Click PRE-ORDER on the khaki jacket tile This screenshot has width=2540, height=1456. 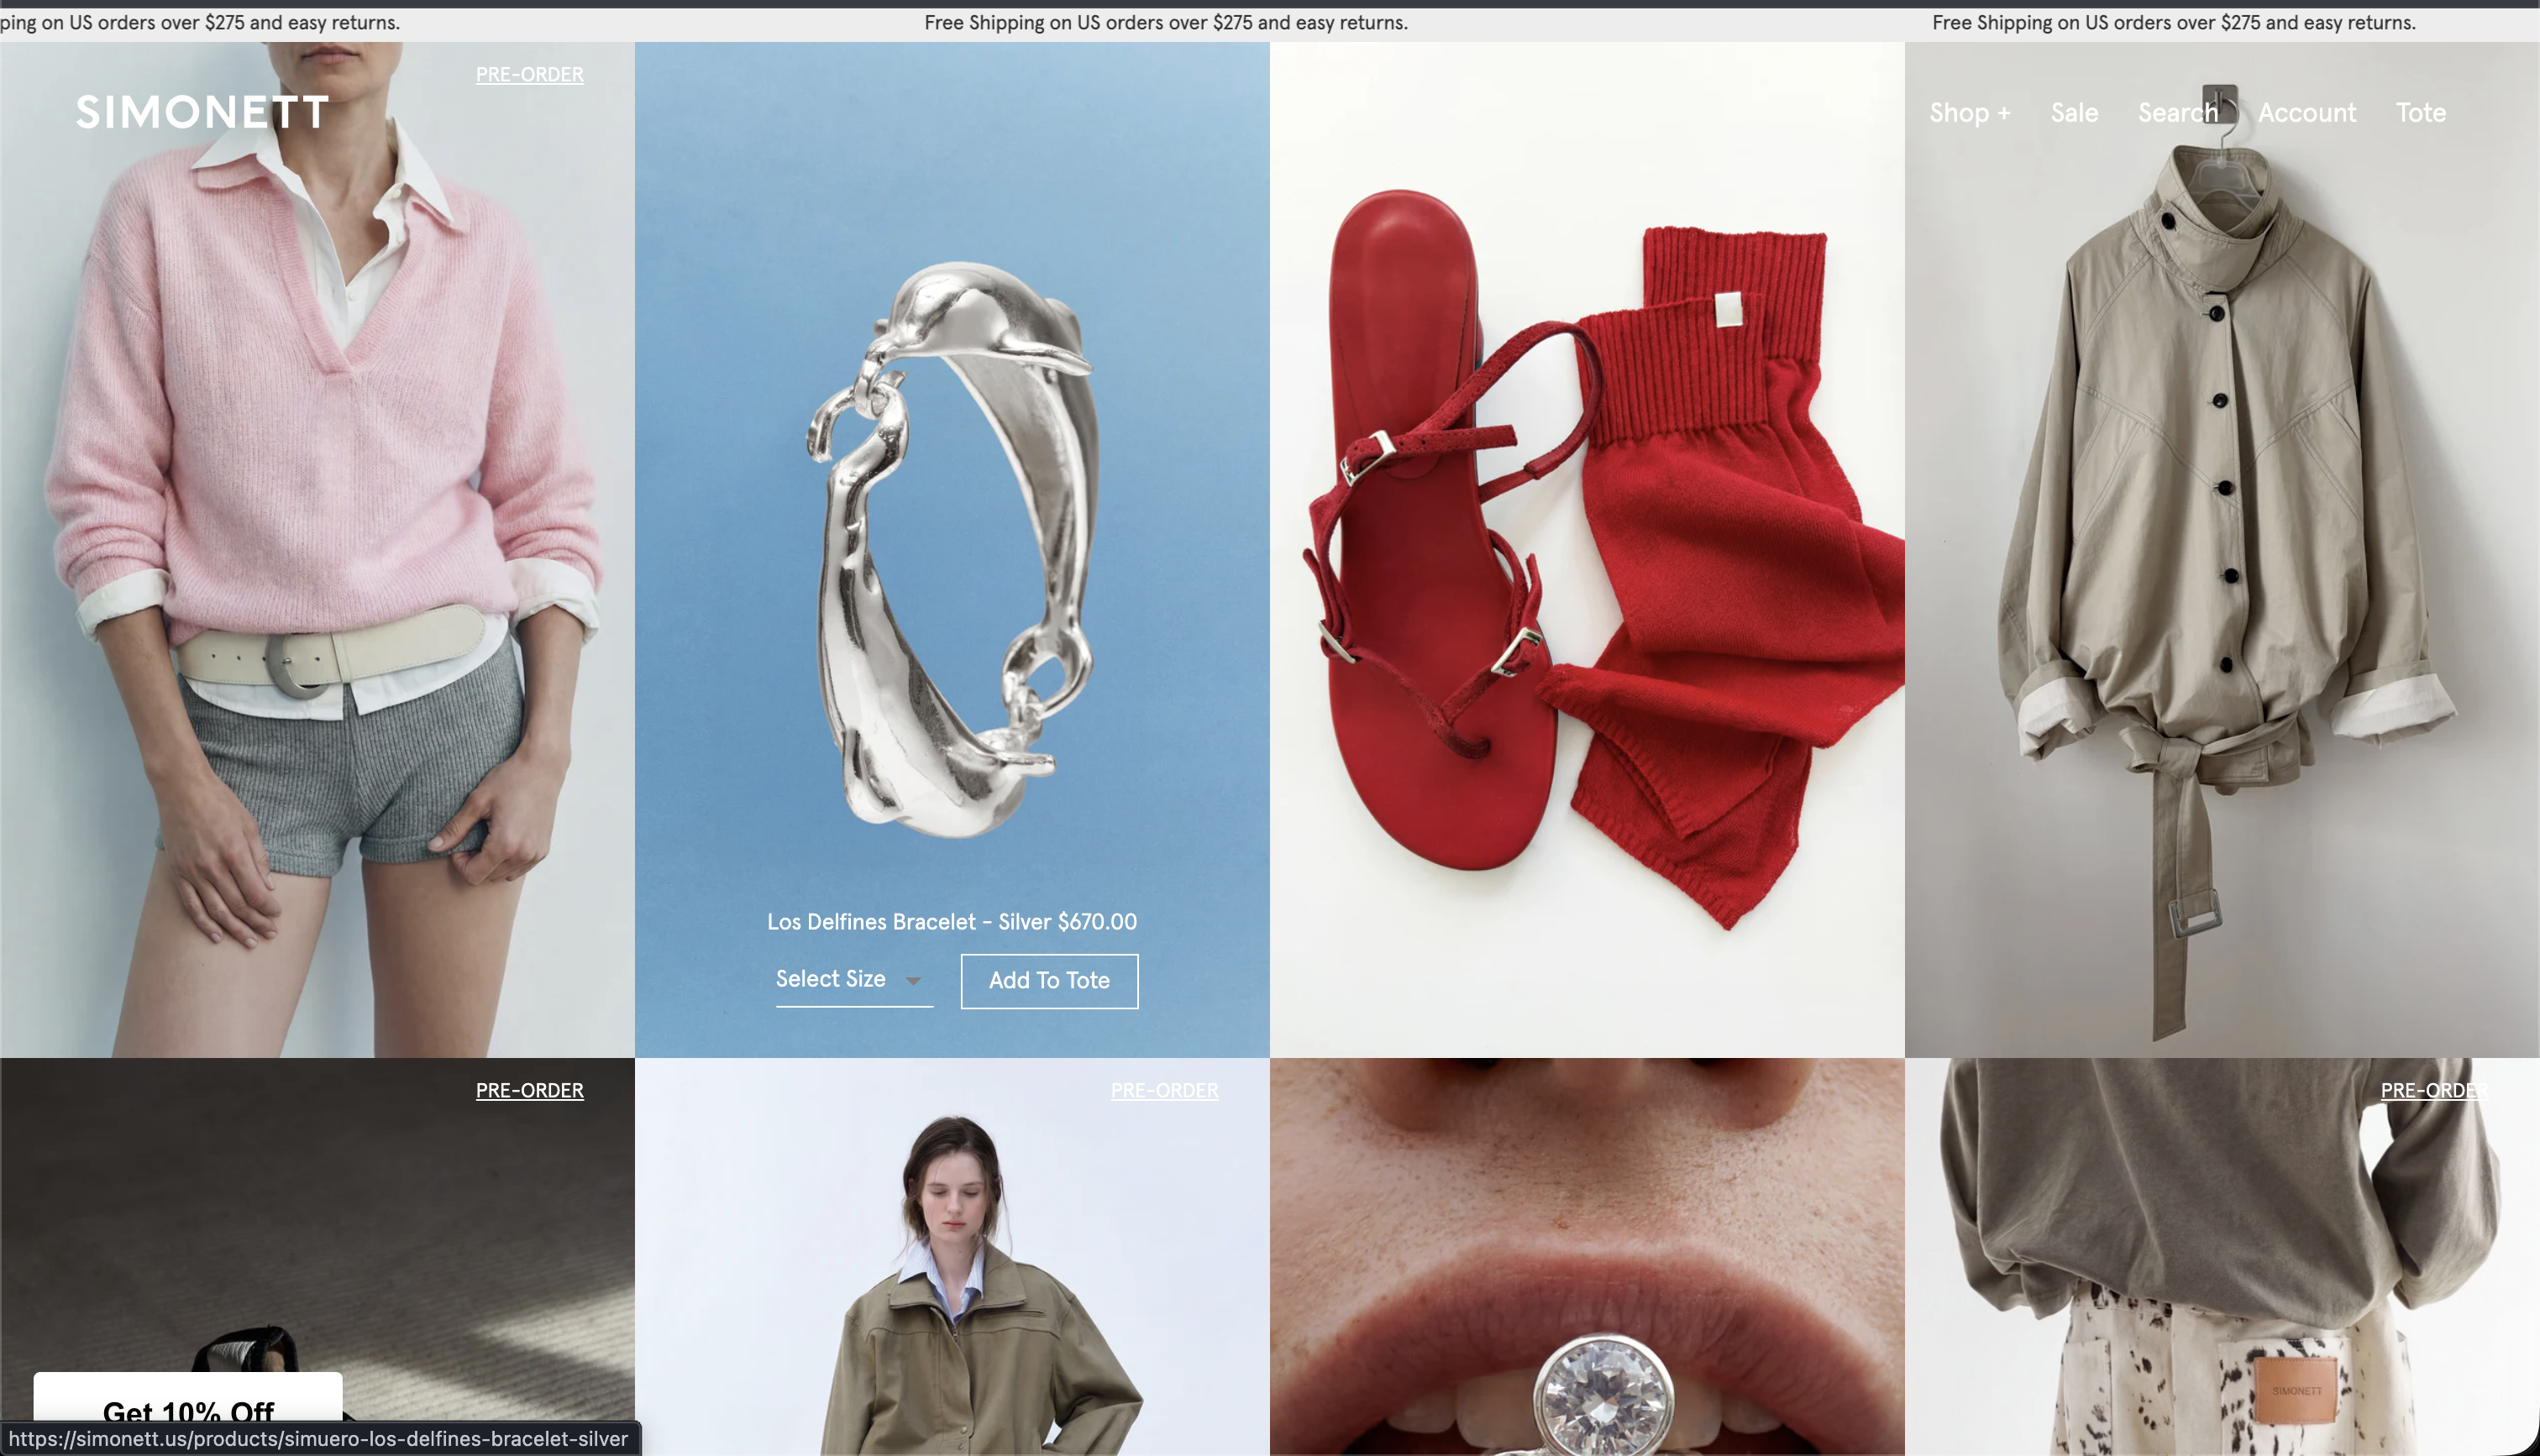[1165, 1090]
